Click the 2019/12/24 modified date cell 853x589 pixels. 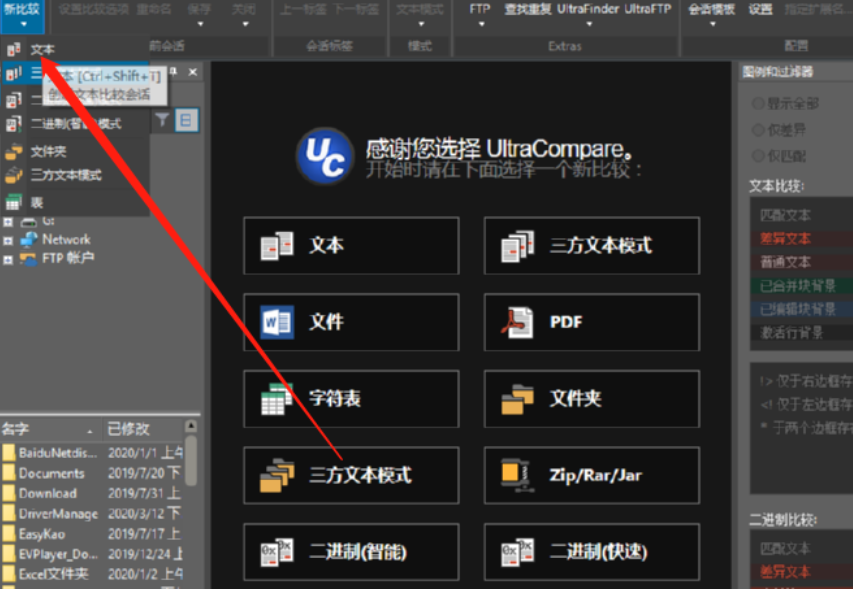point(145,554)
